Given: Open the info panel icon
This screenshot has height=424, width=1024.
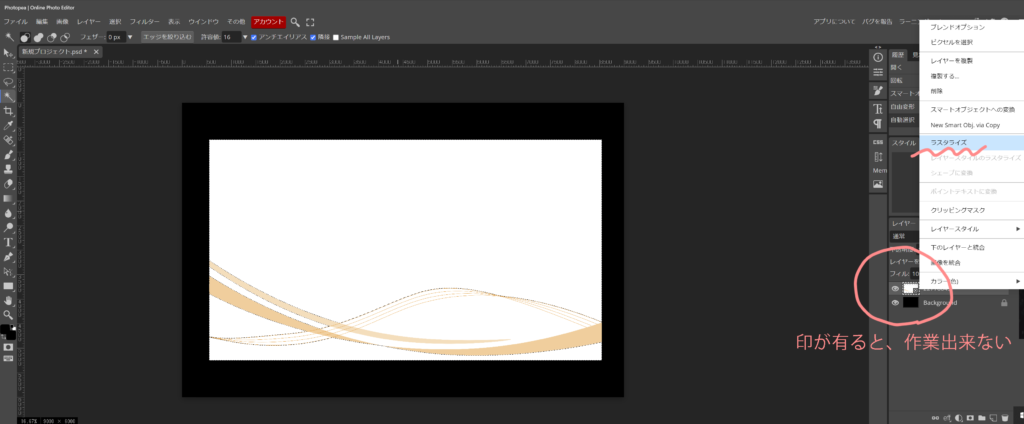Looking at the screenshot, I should coord(878,57).
